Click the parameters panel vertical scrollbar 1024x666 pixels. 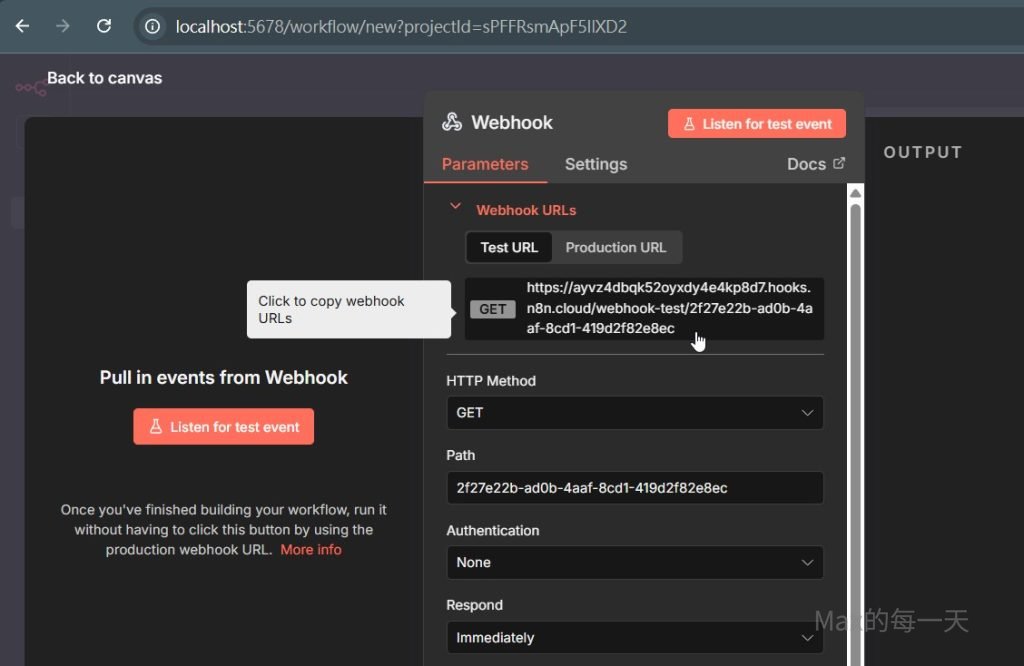coord(855,400)
